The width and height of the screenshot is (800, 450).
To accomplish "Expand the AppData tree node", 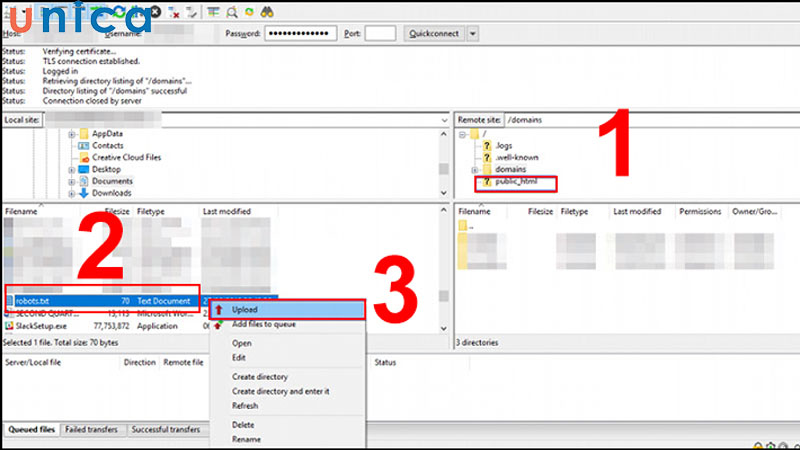I will click(x=71, y=134).
